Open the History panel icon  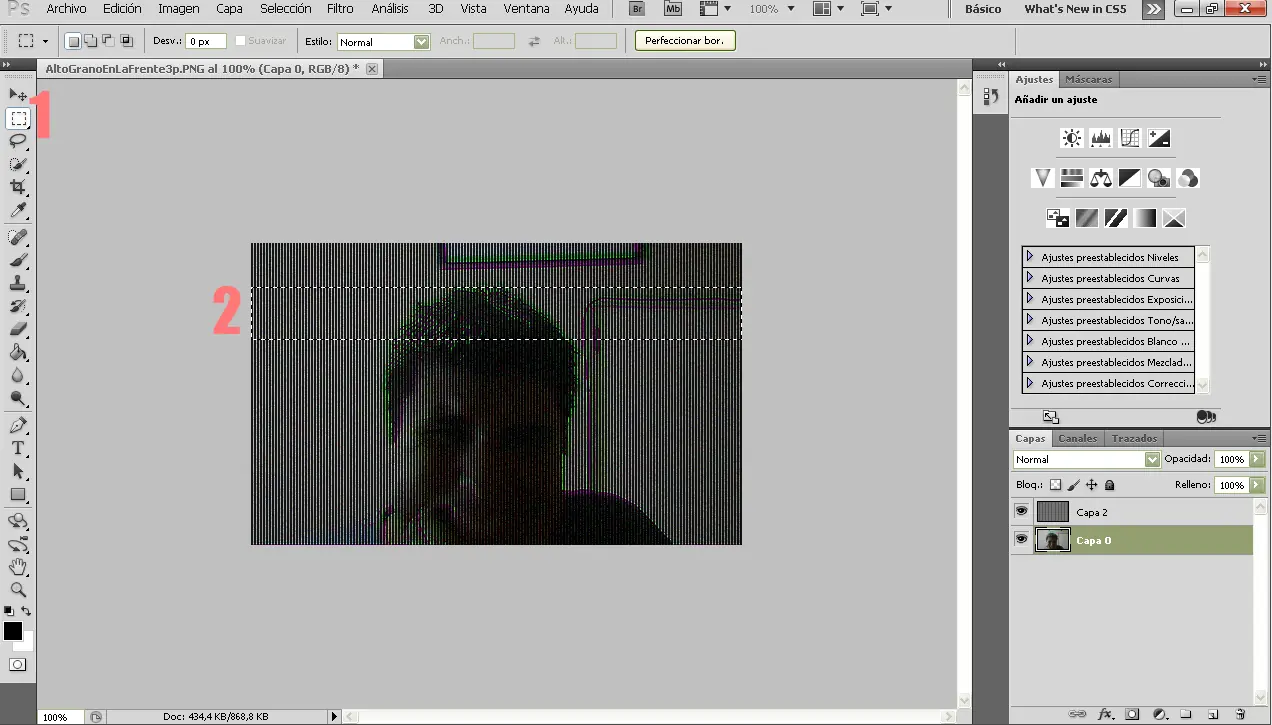[991, 96]
